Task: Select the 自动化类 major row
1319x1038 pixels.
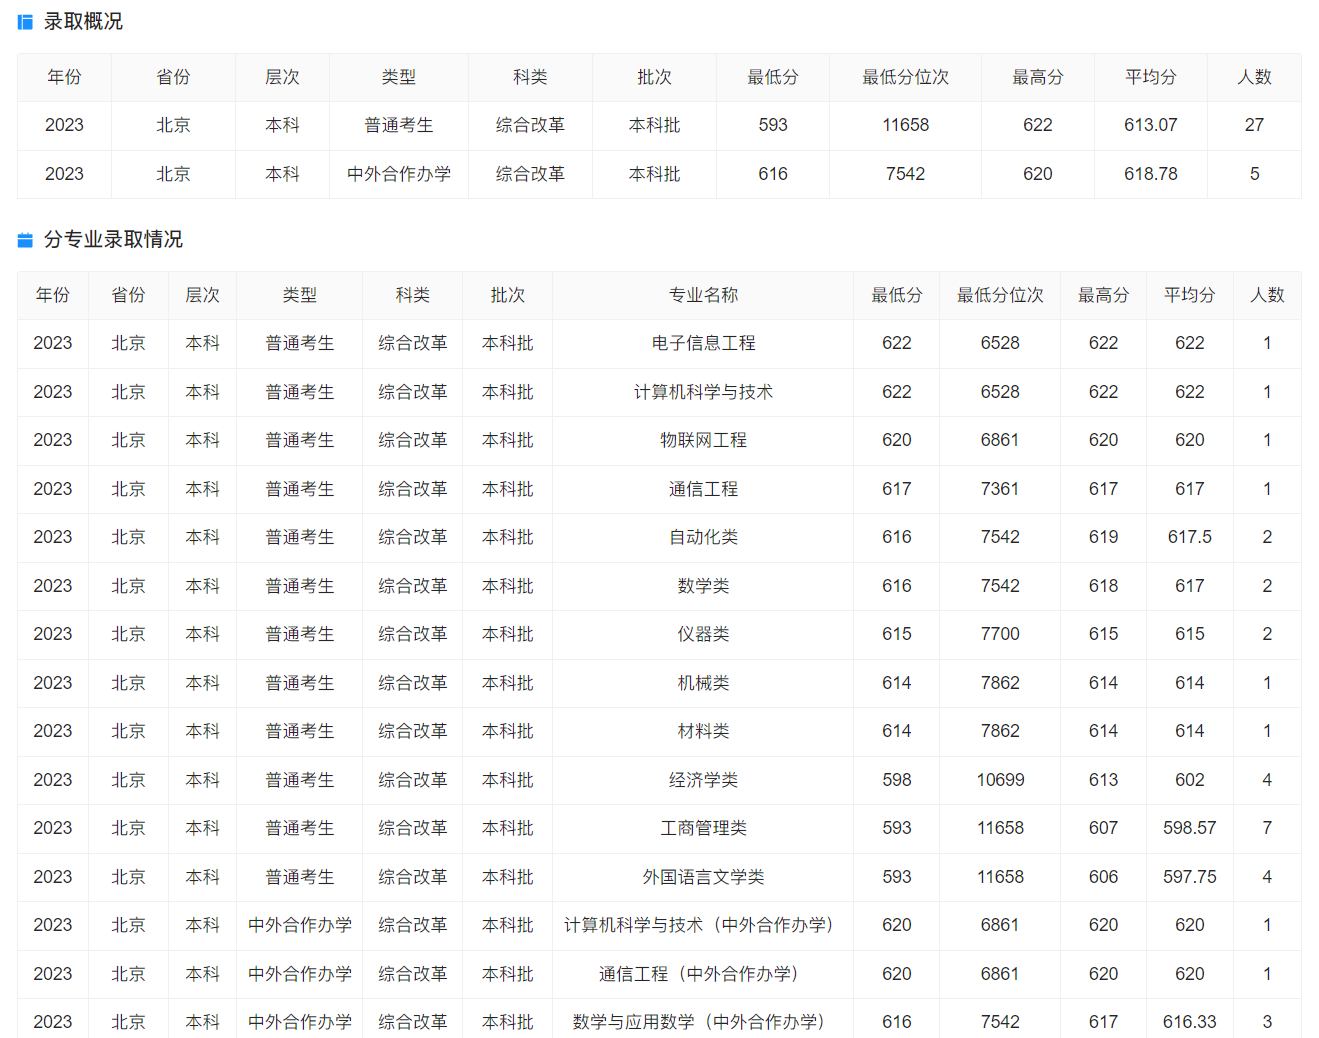Action: tap(703, 537)
